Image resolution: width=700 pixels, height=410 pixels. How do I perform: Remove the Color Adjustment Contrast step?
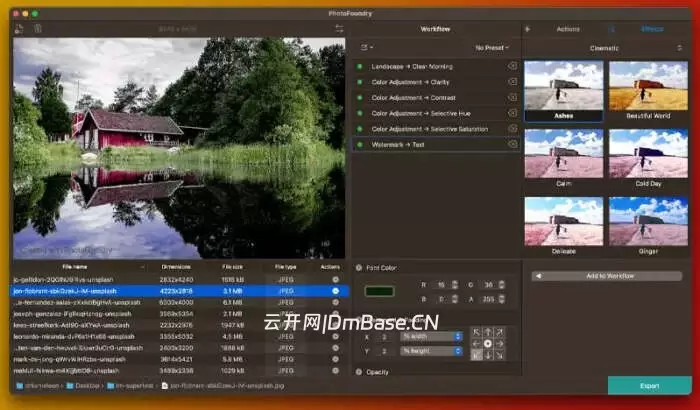tap(512, 97)
